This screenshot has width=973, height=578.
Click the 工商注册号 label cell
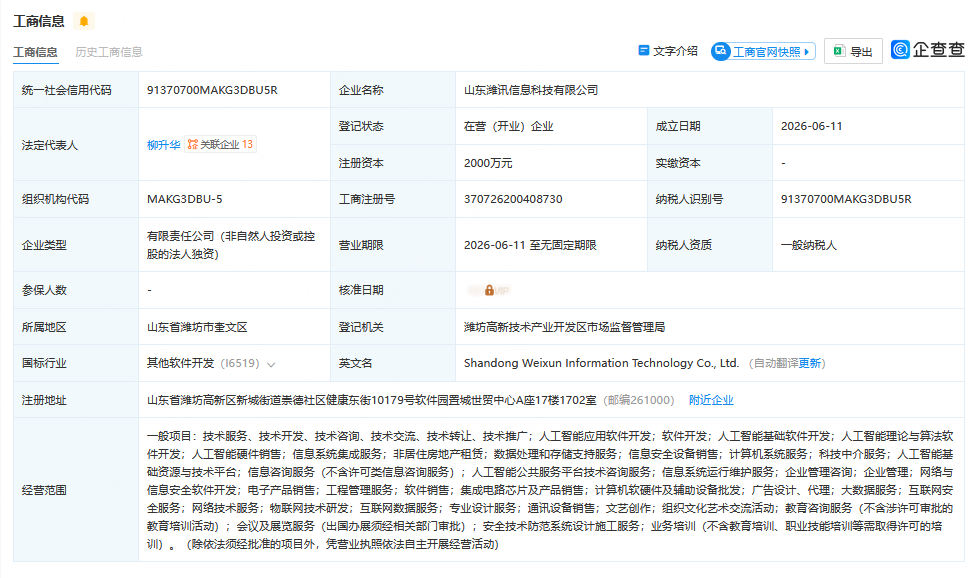[x=393, y=199]
